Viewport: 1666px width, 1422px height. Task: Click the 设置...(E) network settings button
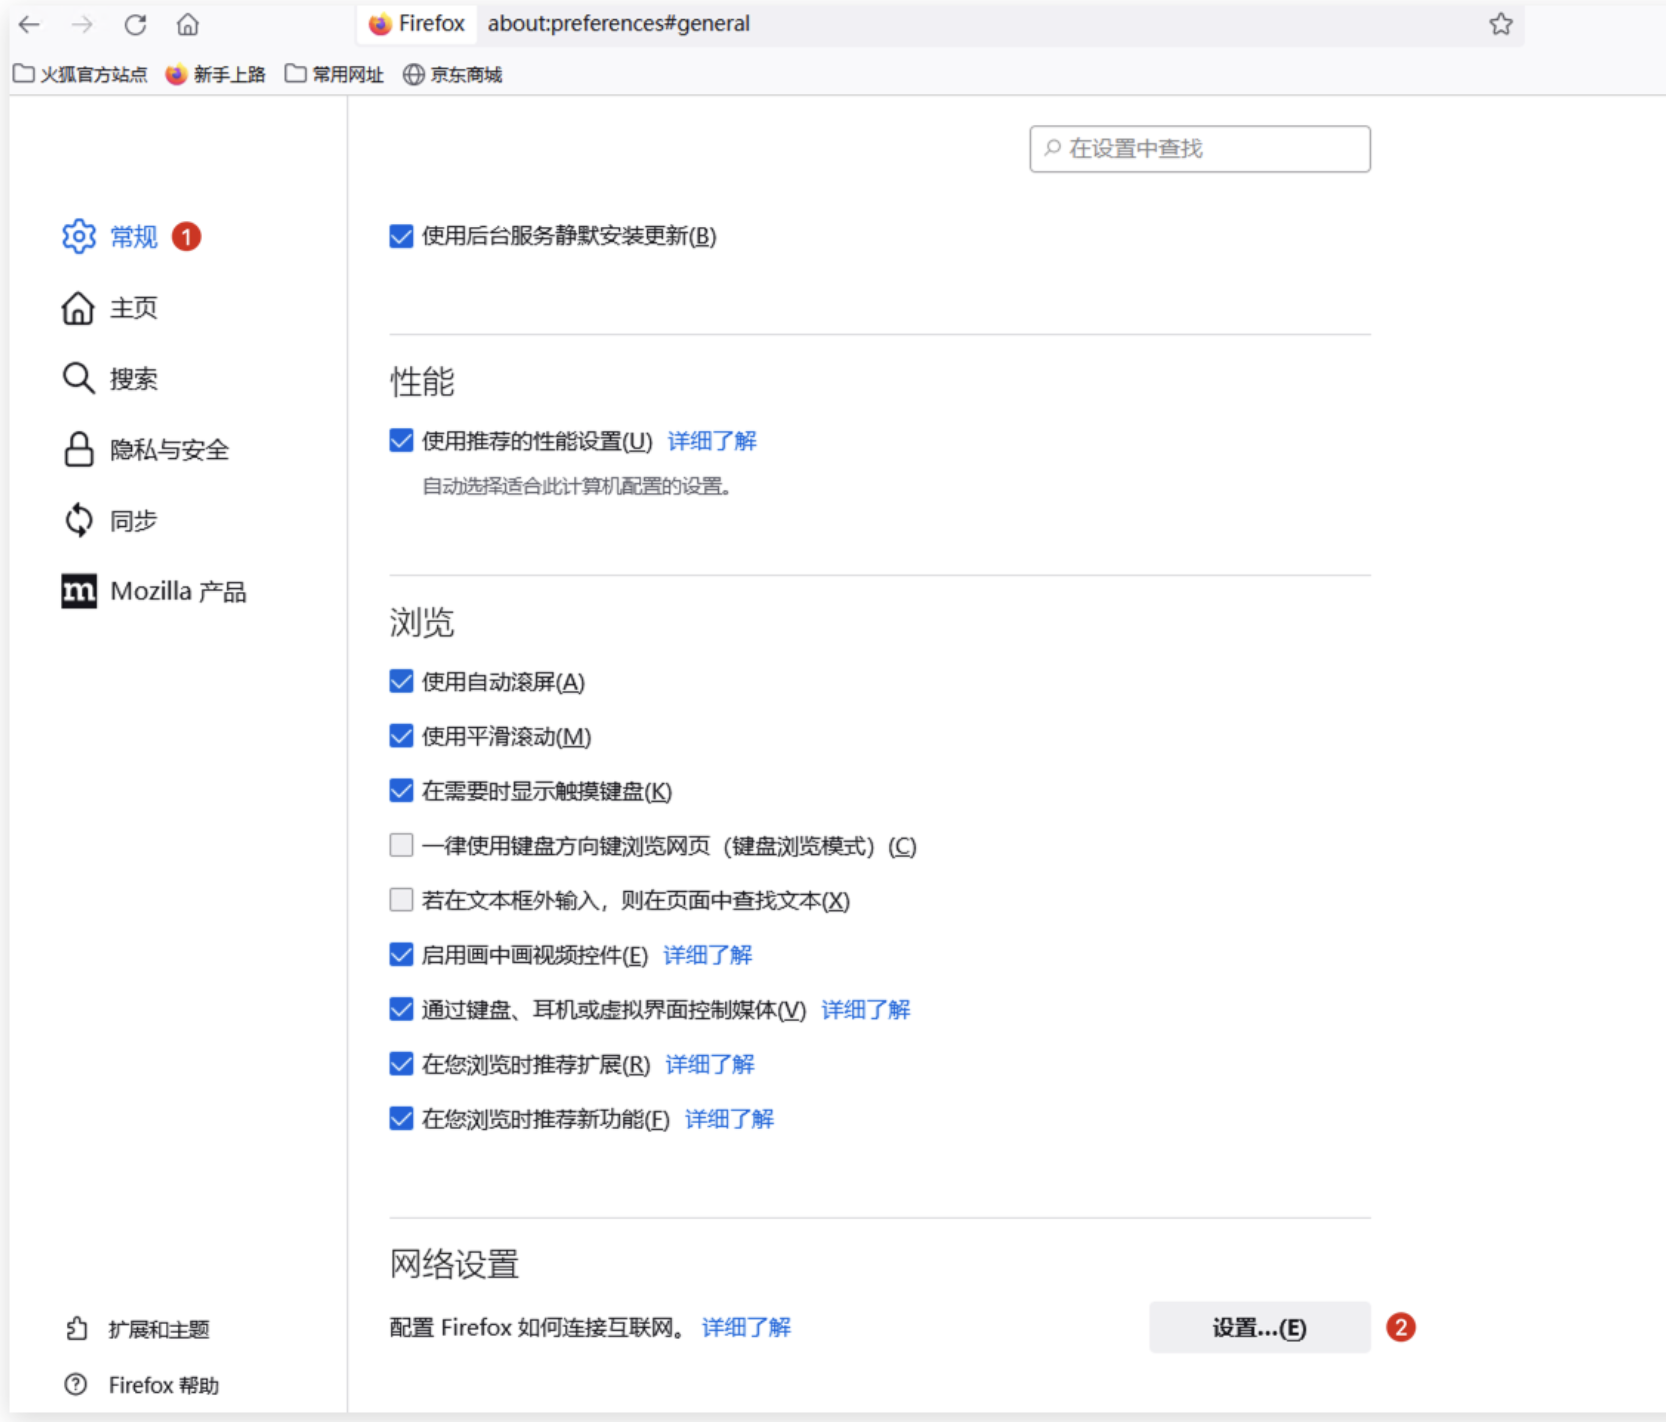coord(1259,1328)
